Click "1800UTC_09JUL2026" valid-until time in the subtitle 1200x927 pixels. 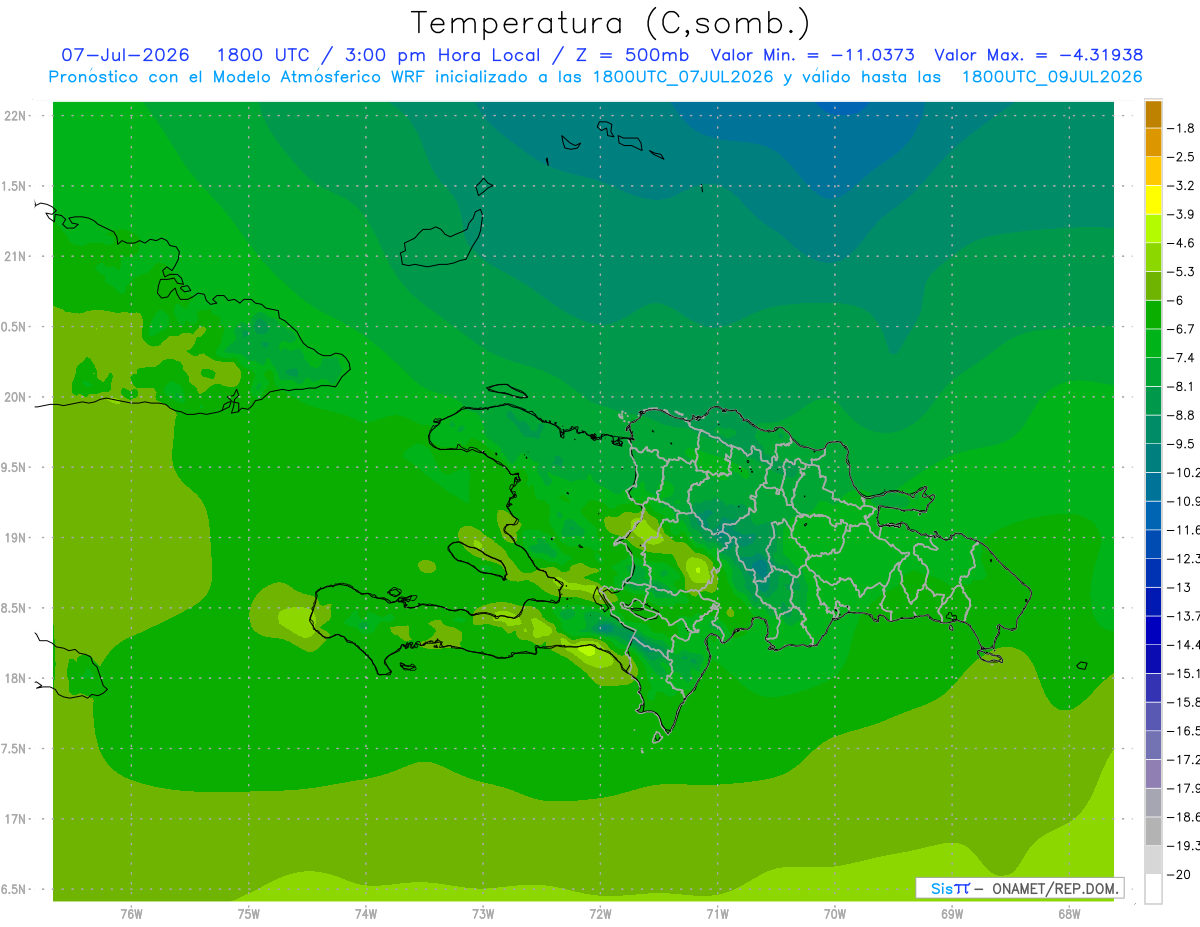coord(1052,77)
